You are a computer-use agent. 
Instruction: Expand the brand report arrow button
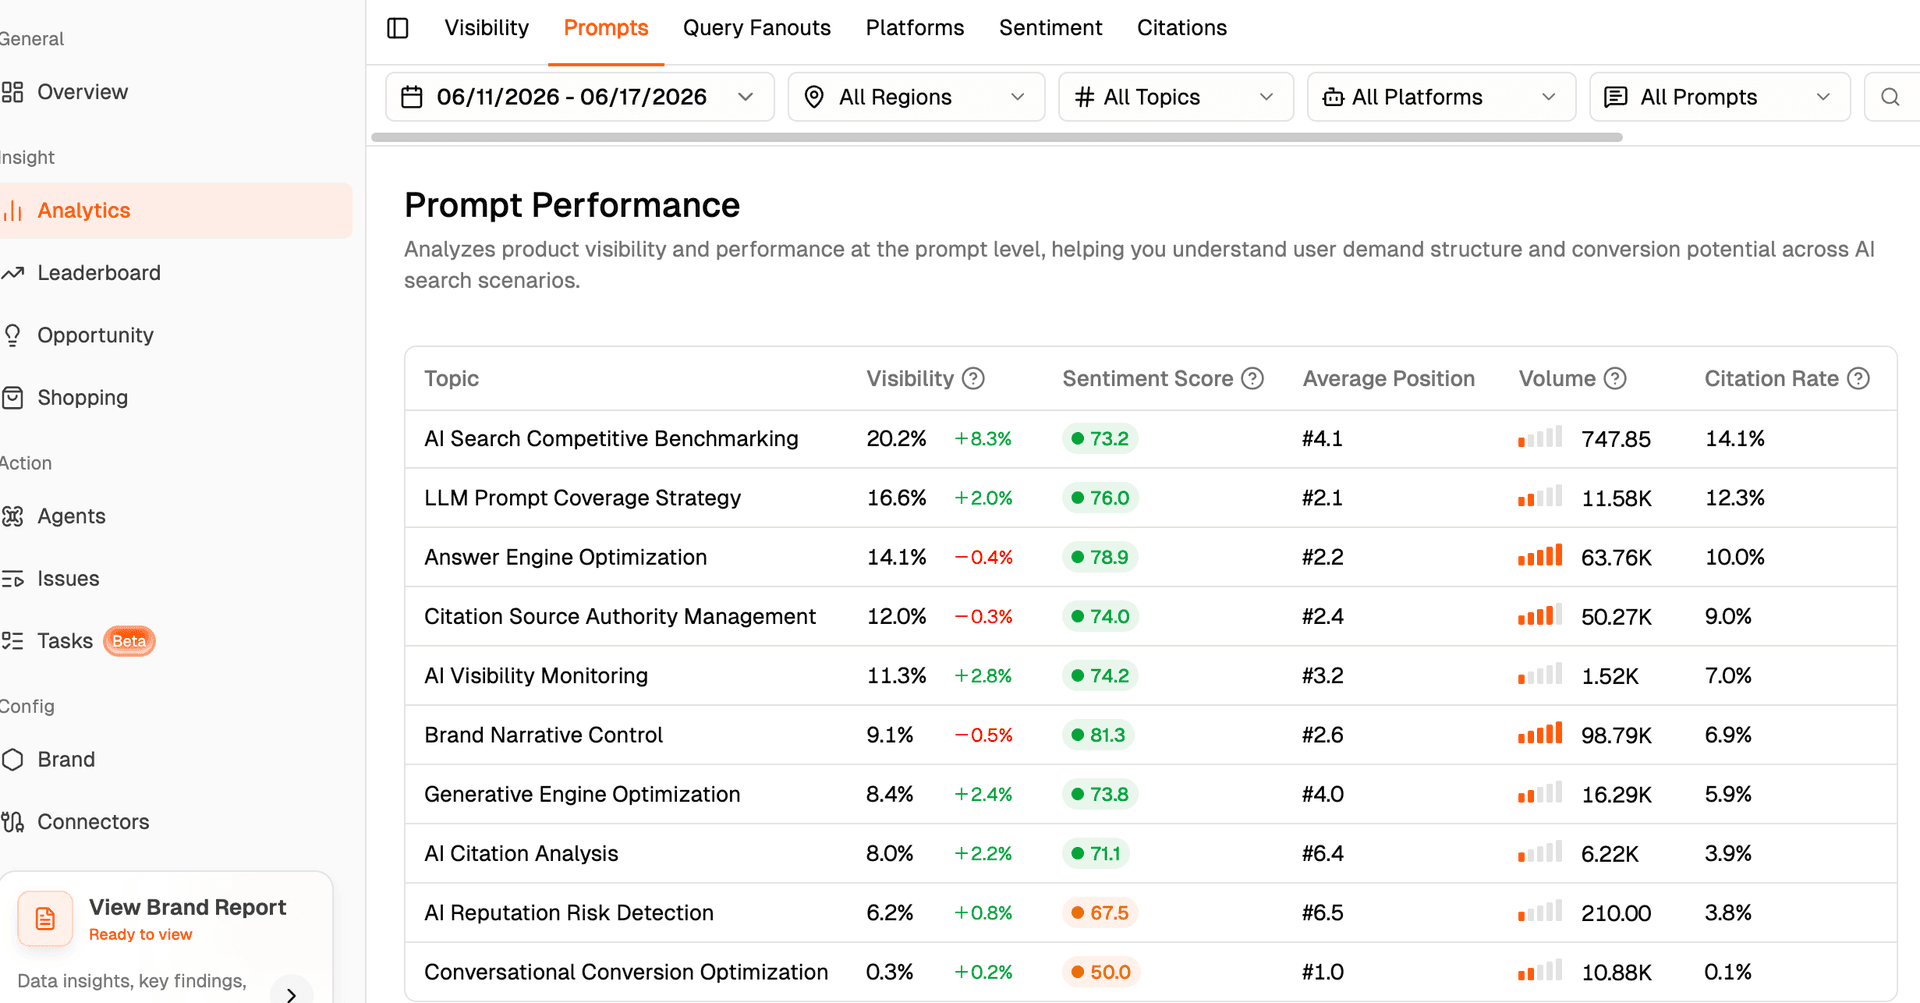click(x=291, y=994)
